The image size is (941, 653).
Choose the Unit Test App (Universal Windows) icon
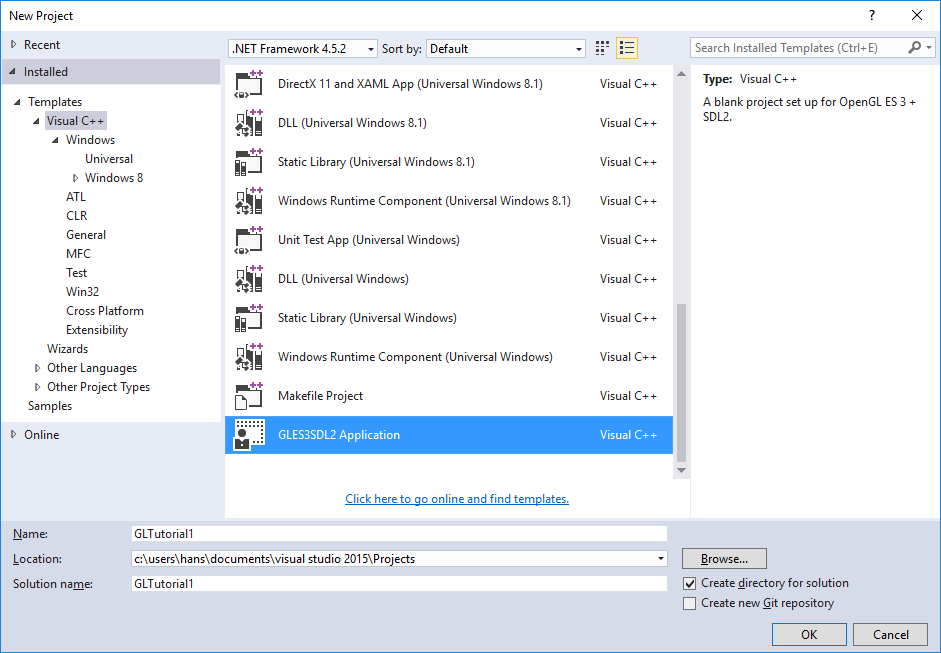tap(249, 240)
